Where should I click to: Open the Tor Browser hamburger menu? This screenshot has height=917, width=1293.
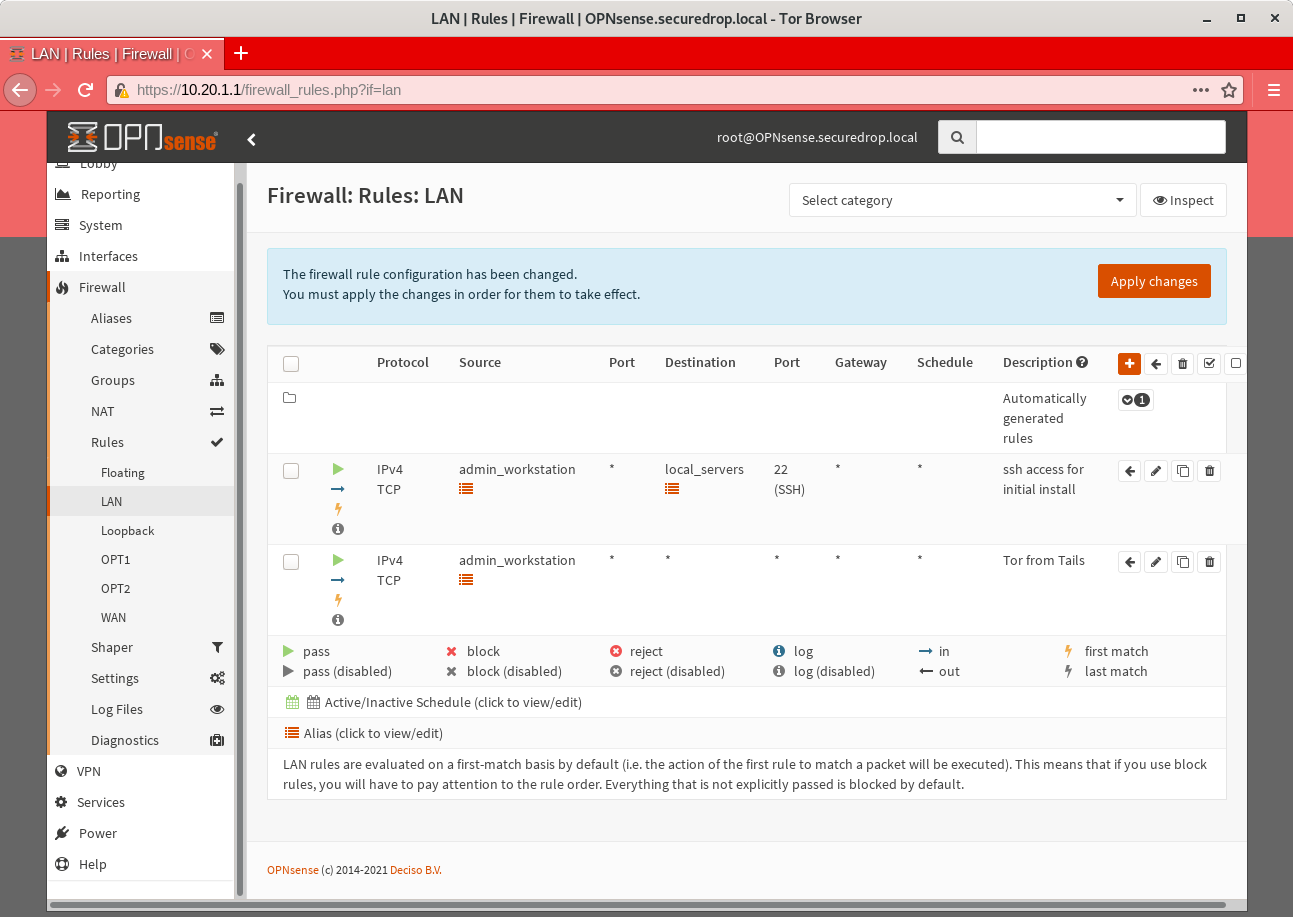pyautogui.click(x=1272, y=89)
